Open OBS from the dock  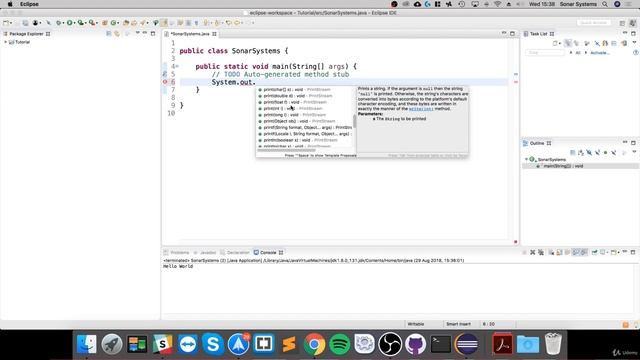pos(390,344)
